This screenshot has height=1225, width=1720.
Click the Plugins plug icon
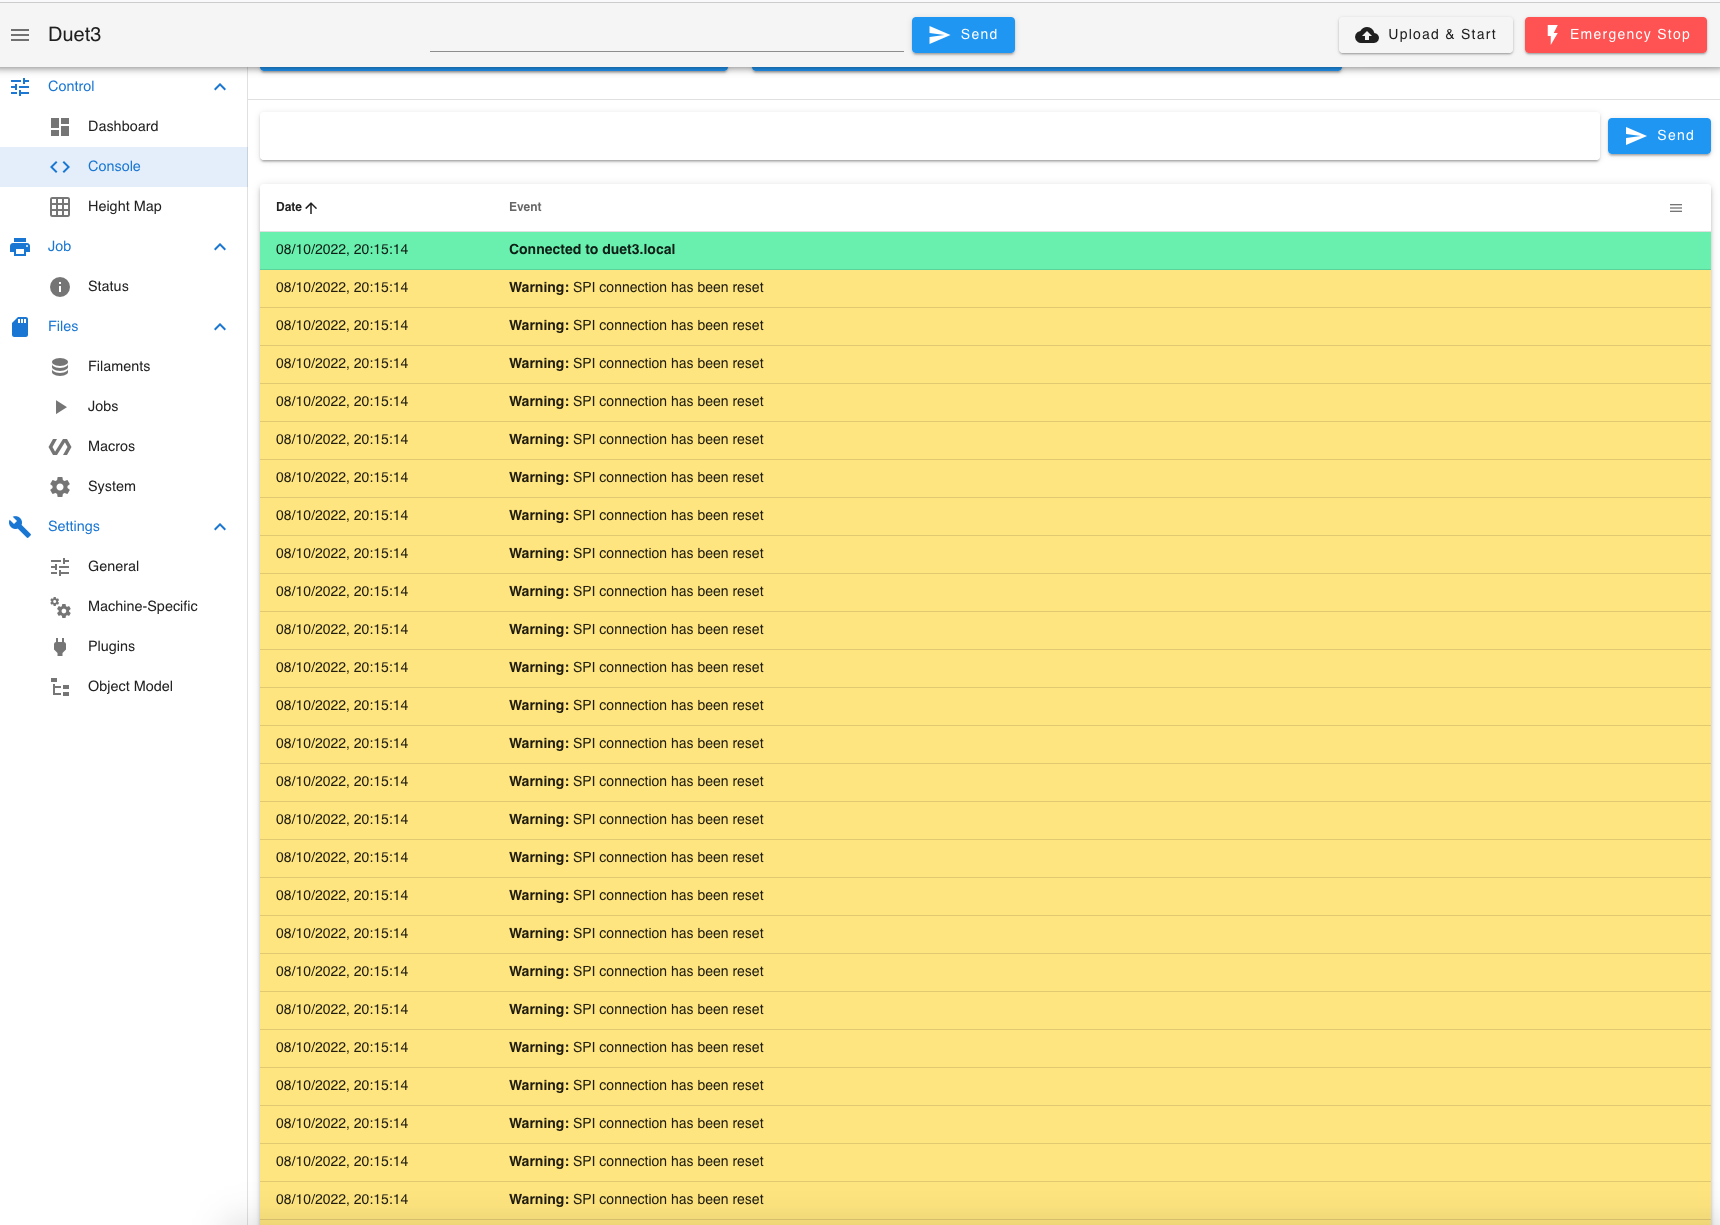(x=60, y=647)
